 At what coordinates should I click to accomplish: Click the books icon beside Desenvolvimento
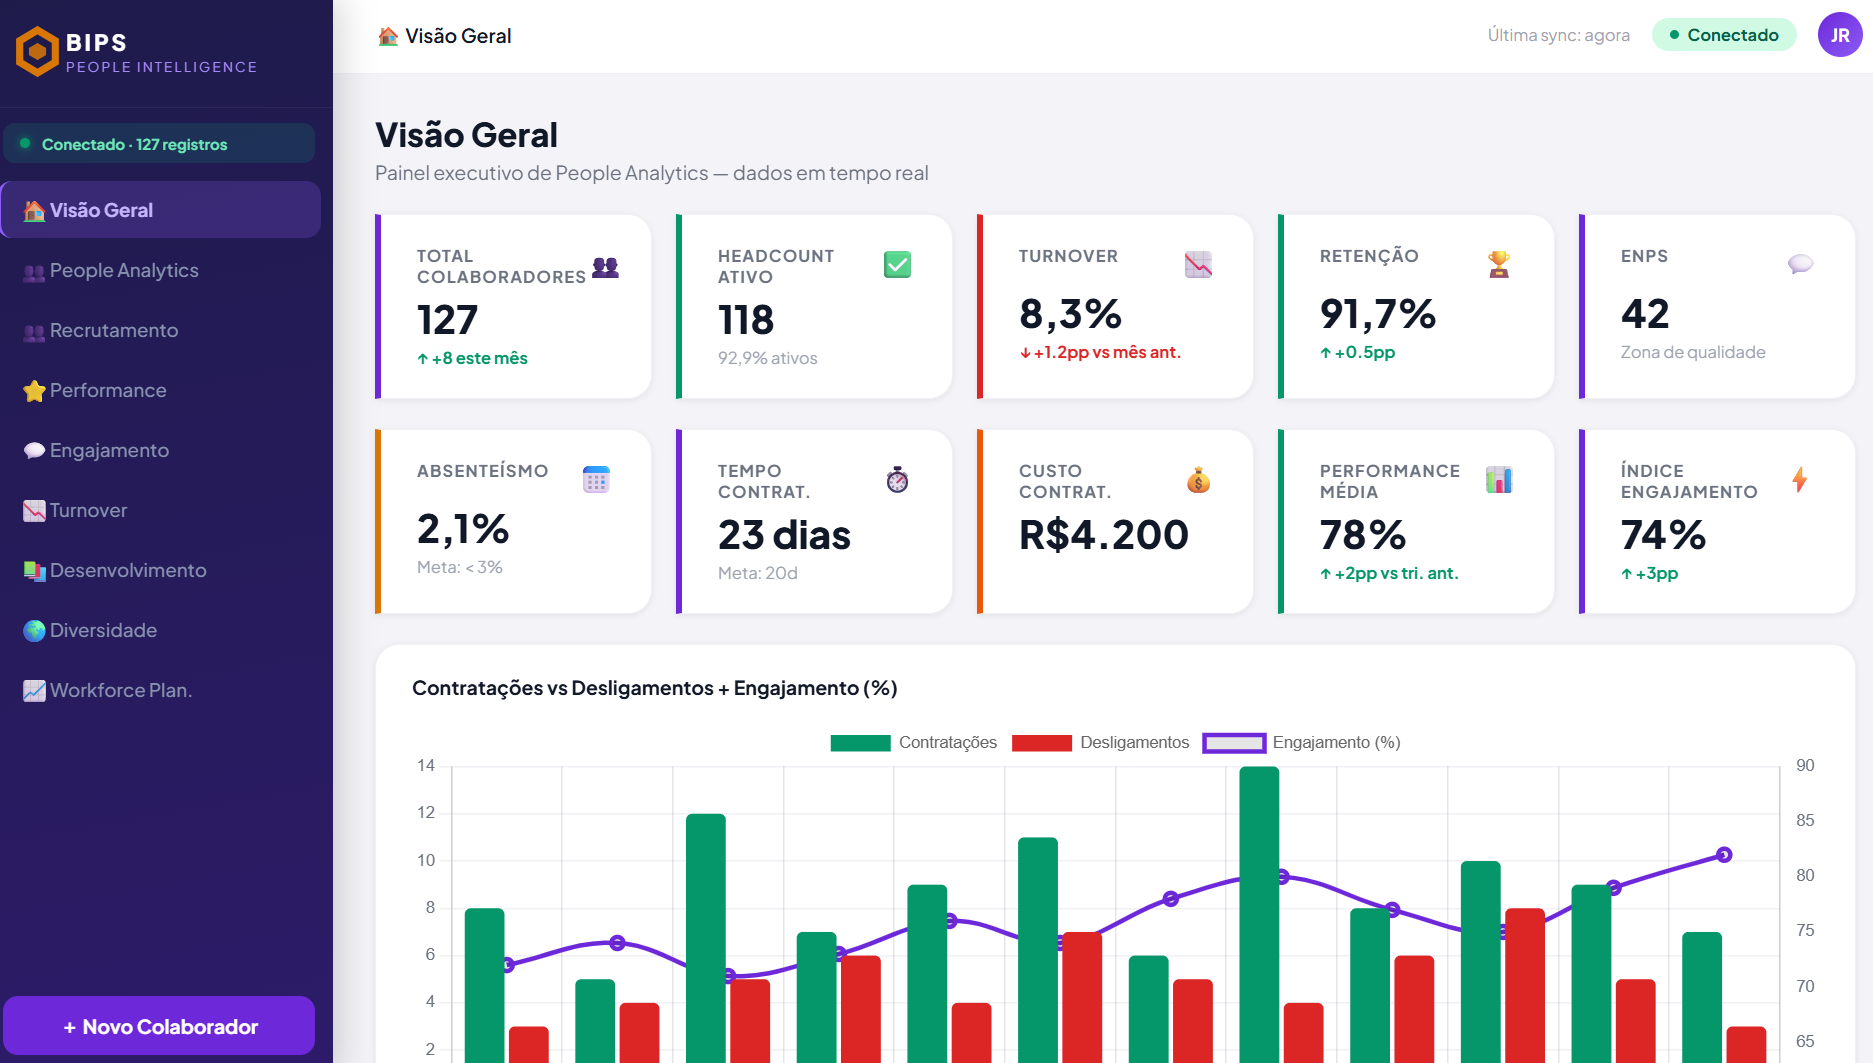tap(34, 571)
